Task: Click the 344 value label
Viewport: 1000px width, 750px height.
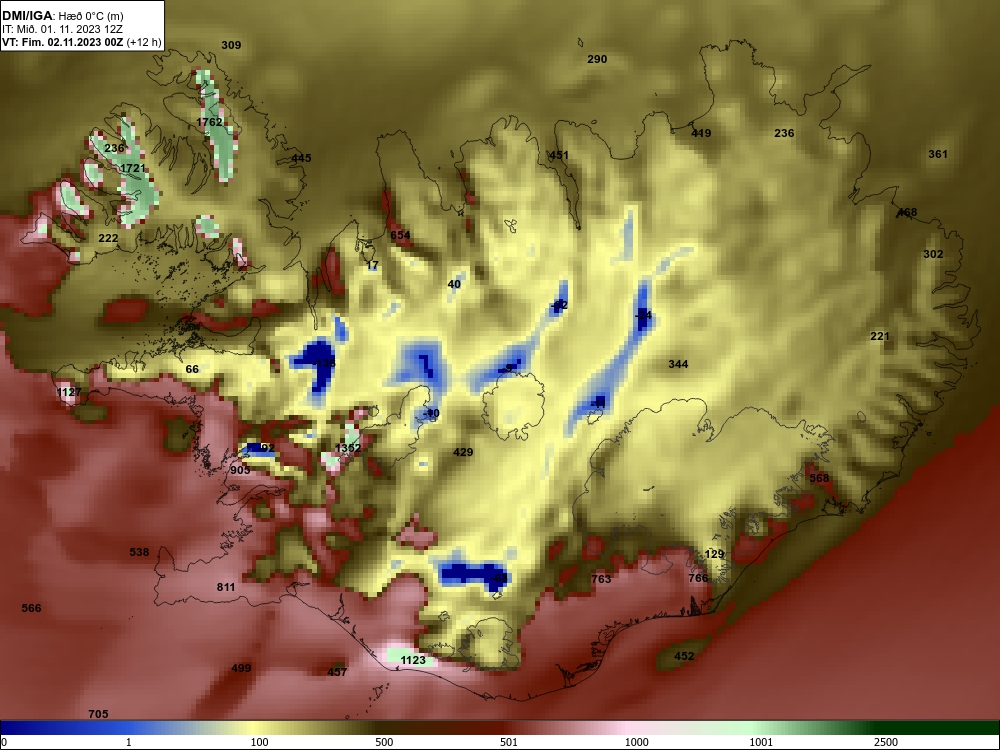Action: click(678, 364)
